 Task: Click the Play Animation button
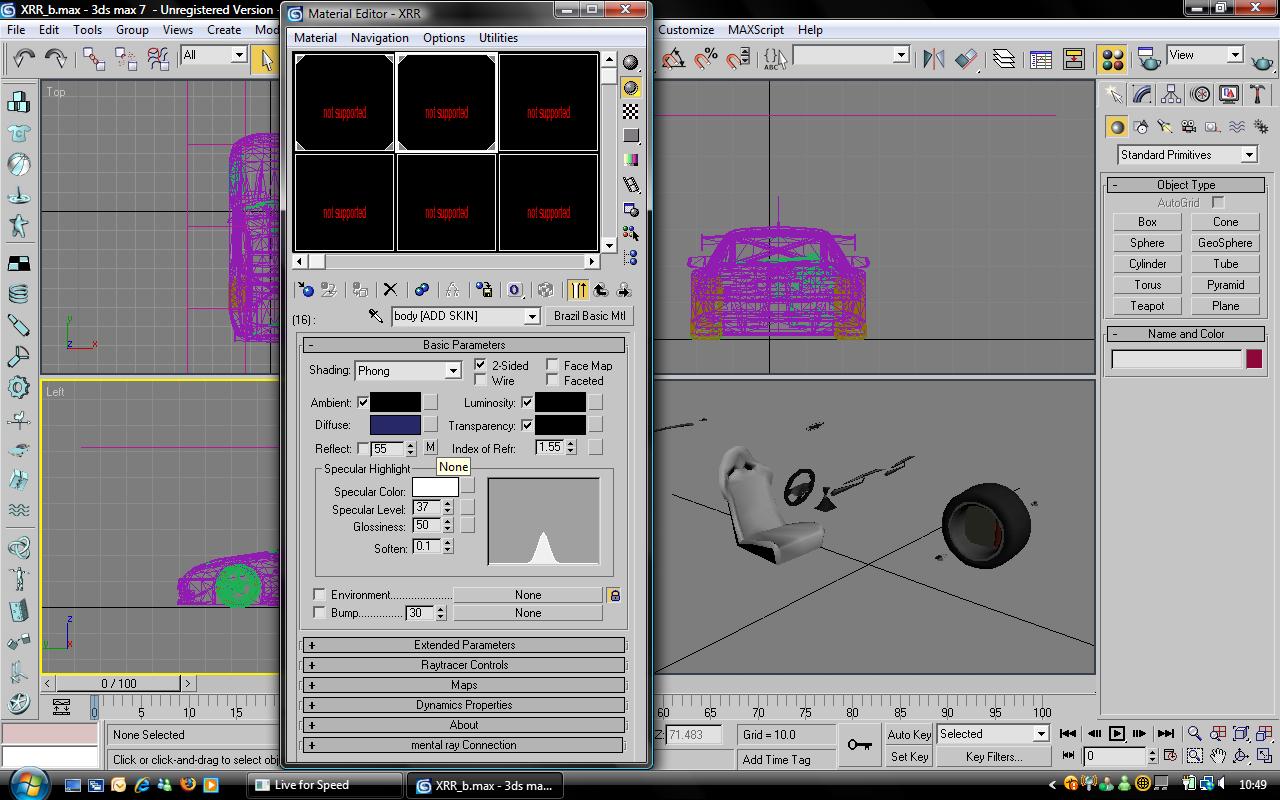1116,734
